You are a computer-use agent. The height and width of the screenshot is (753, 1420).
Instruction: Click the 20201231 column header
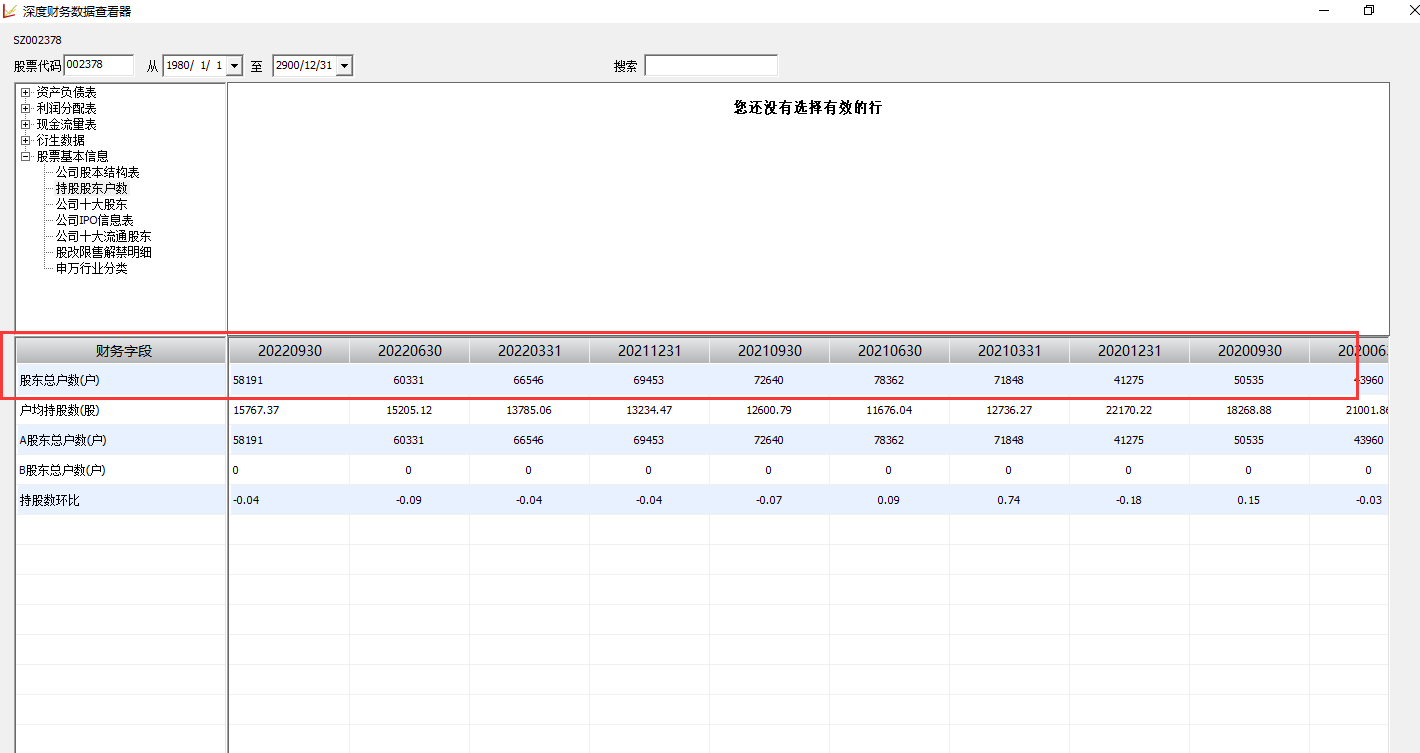[1129, 351]
